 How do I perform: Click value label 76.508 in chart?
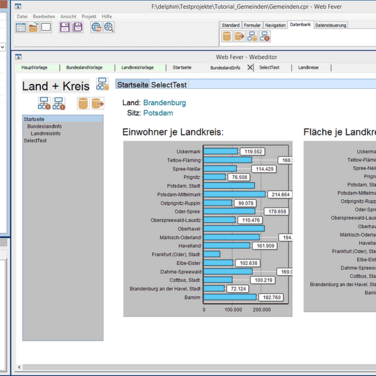(239, 177)
